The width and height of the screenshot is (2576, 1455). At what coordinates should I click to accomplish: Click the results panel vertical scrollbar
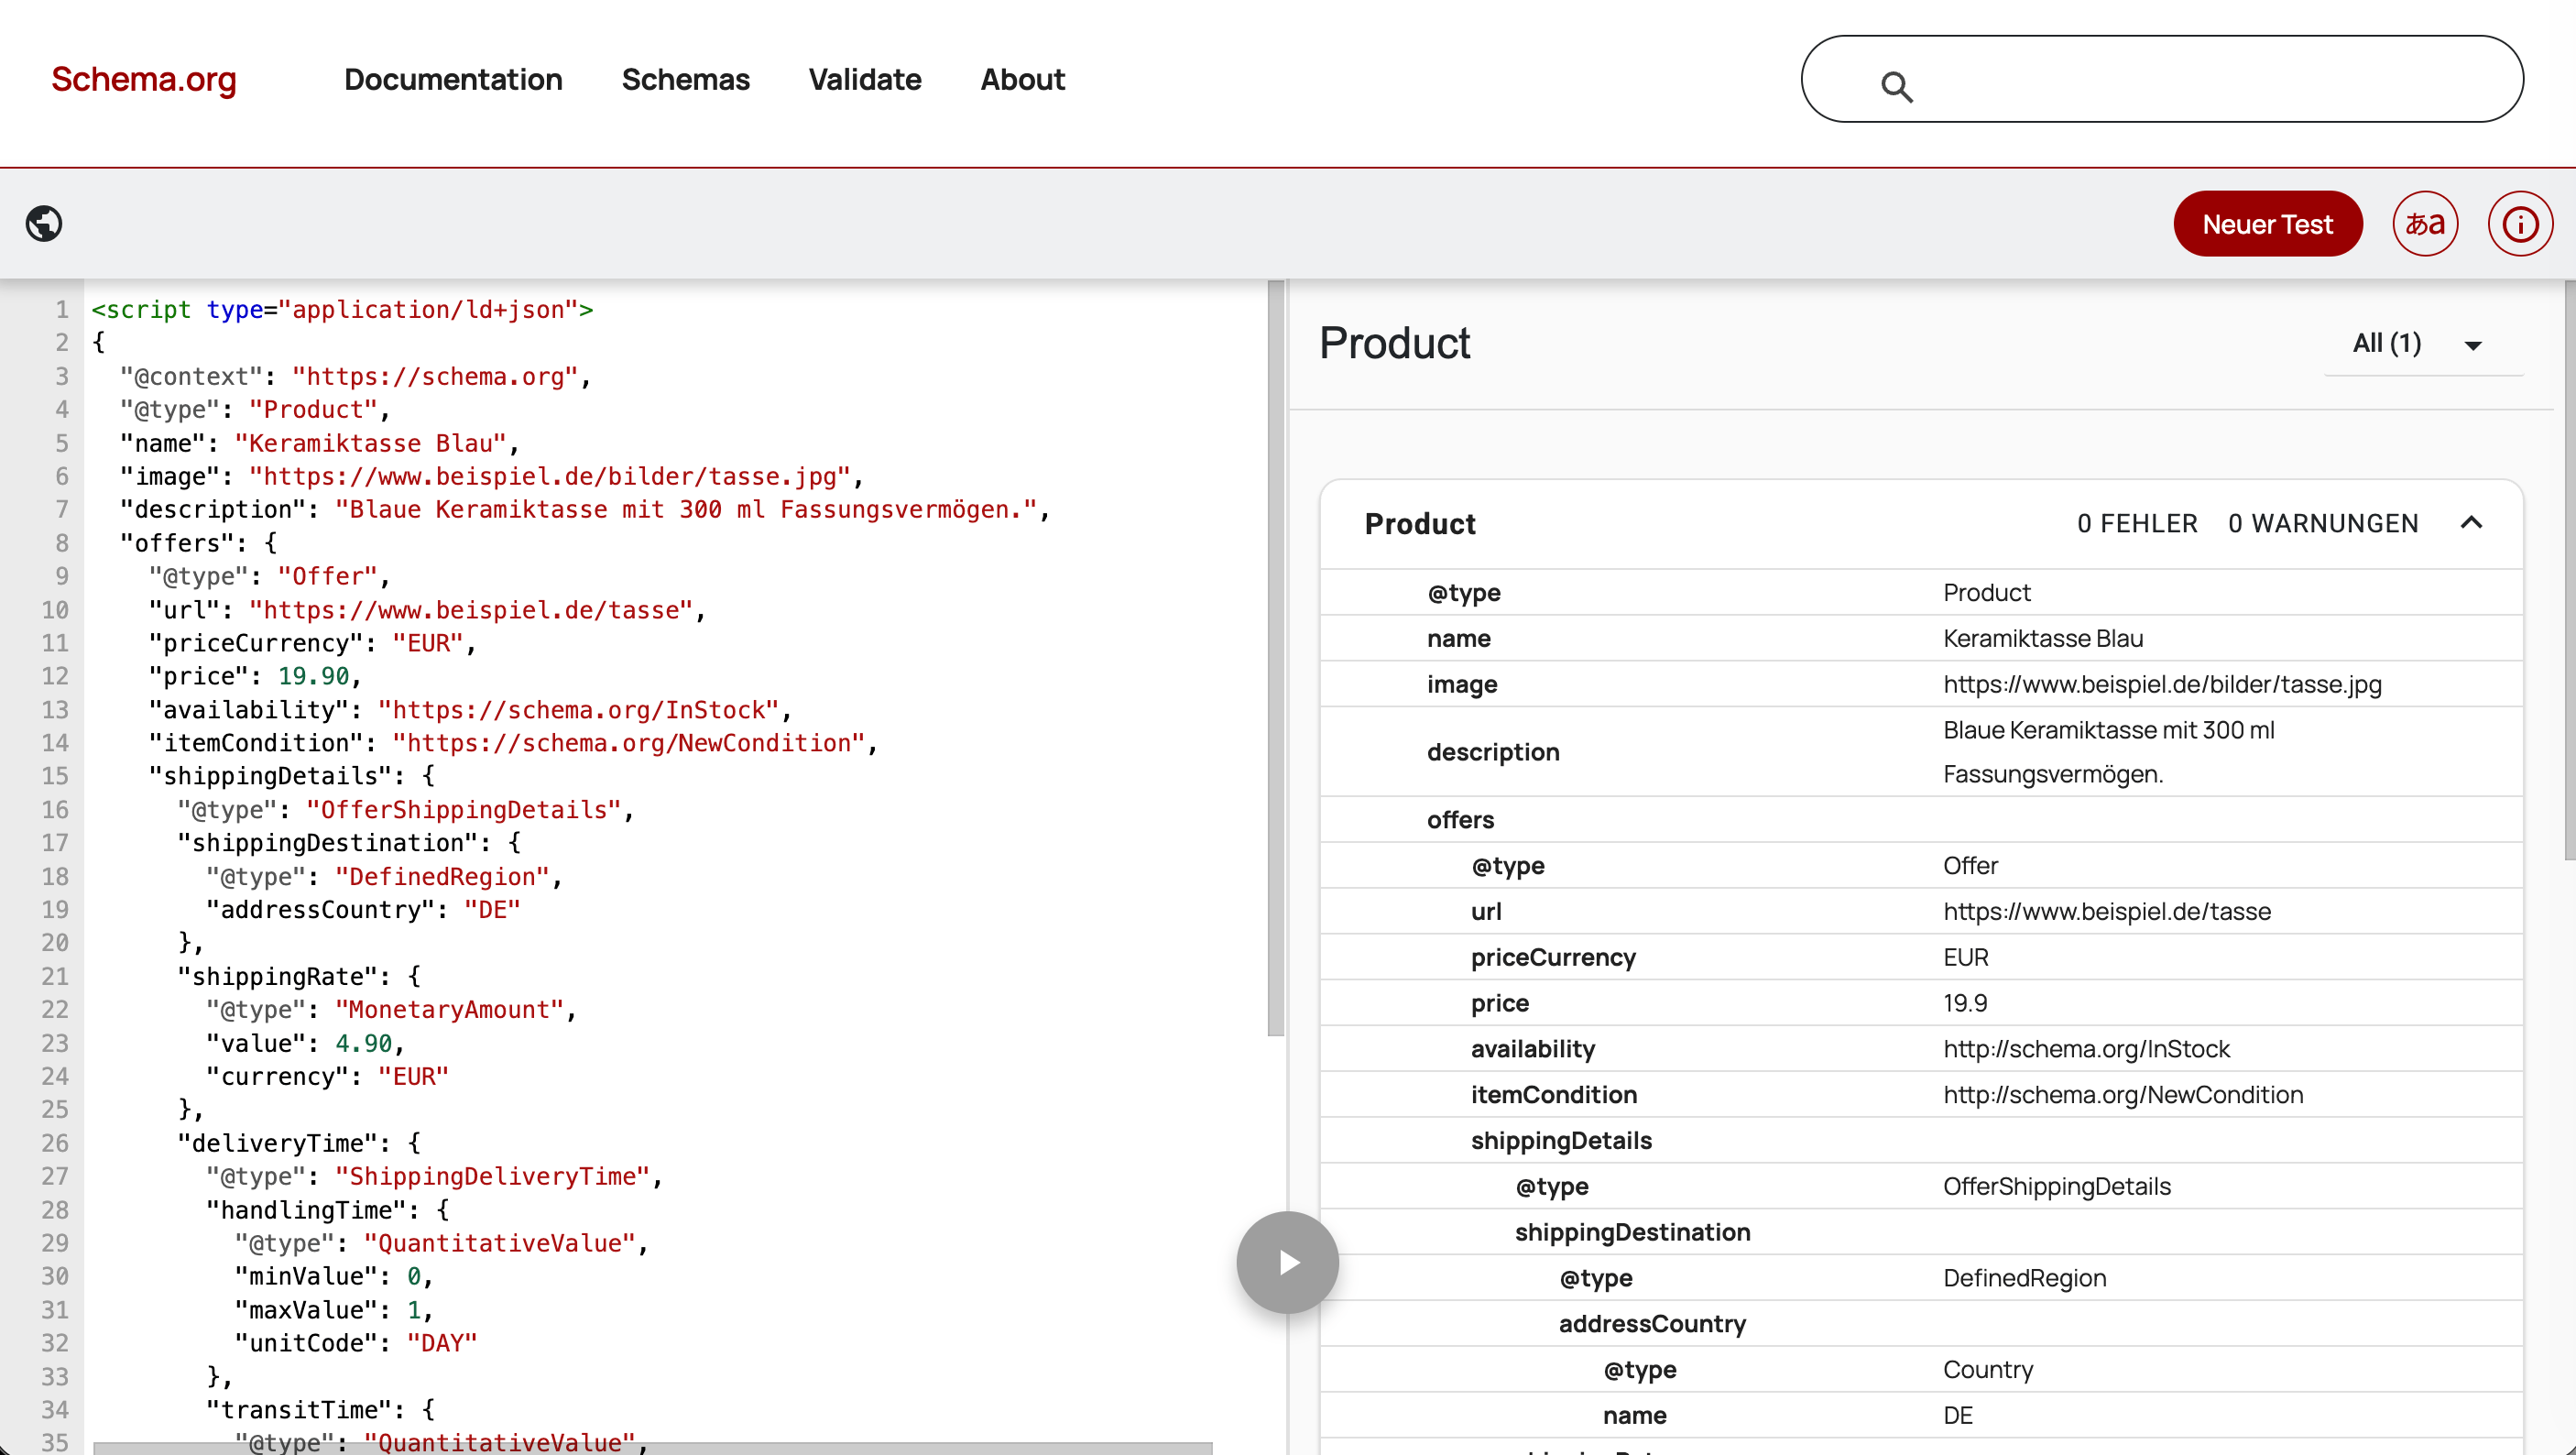pos(2569,570)
